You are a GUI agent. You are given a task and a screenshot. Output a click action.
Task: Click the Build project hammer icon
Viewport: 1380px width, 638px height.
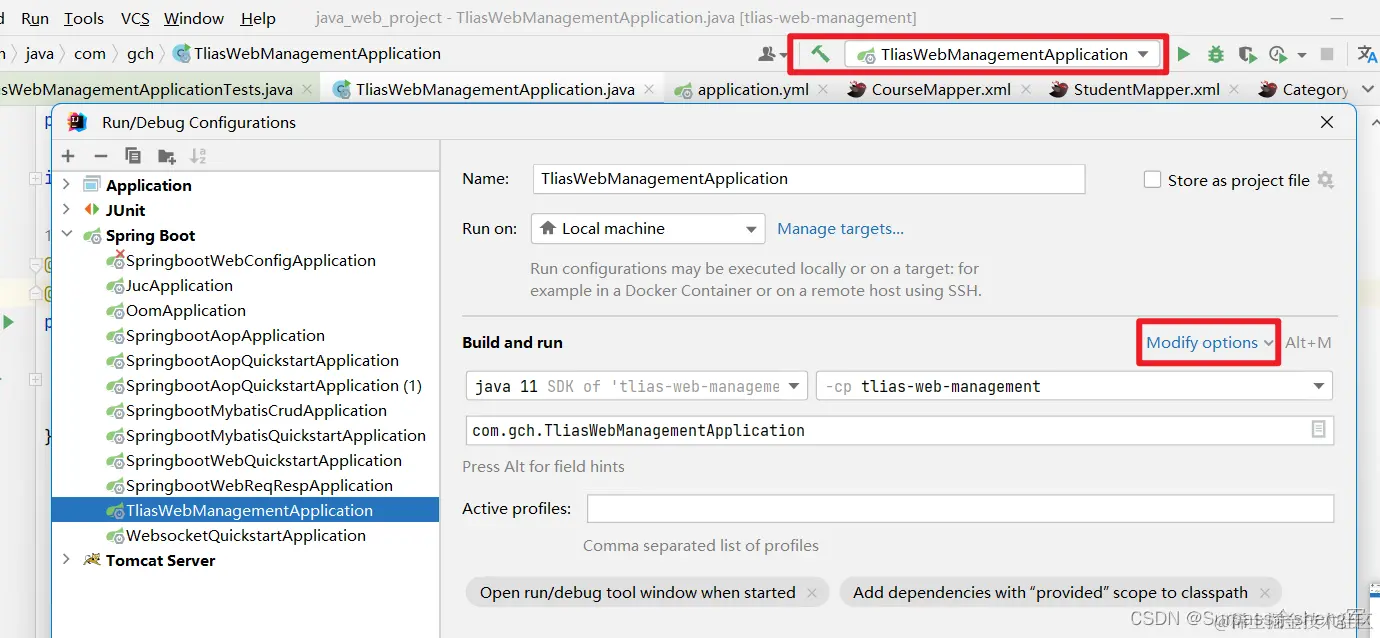820,54
